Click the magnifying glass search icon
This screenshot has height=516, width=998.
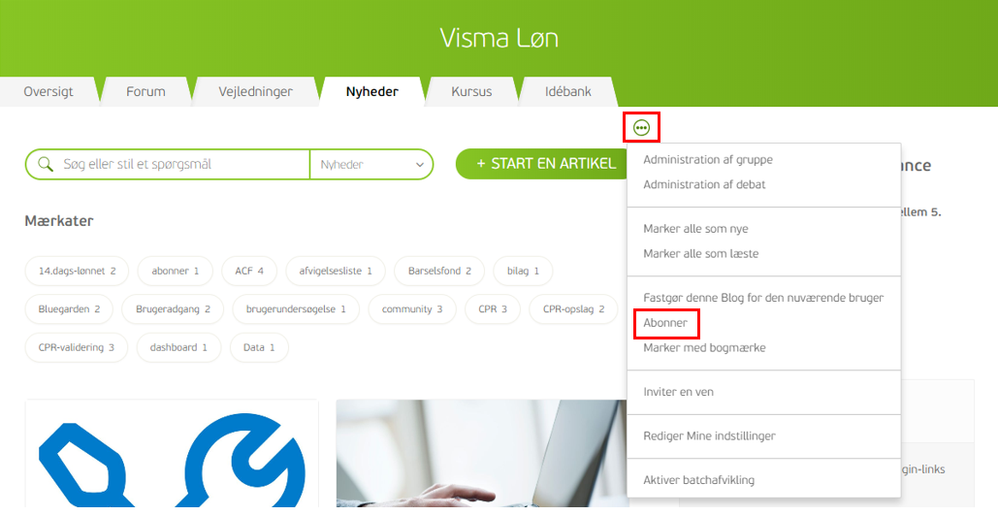45,164
